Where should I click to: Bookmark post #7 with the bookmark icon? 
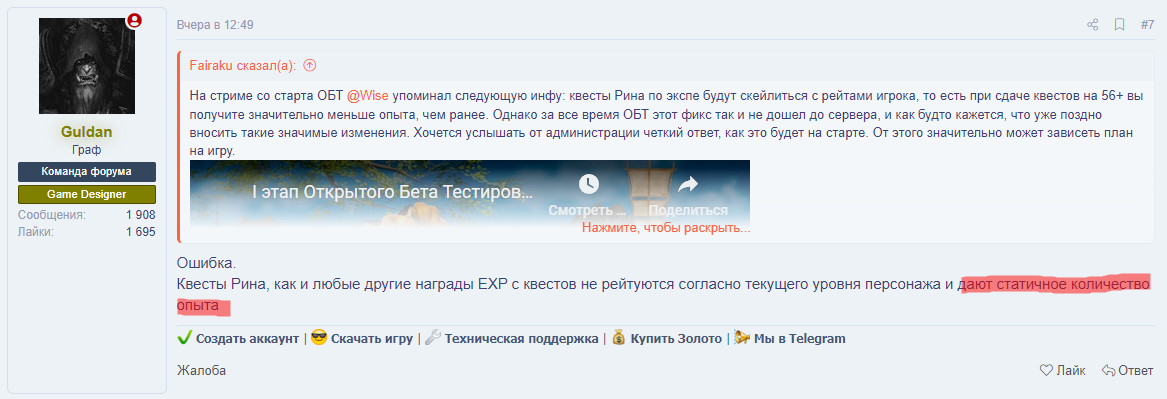click(1119, 25)
